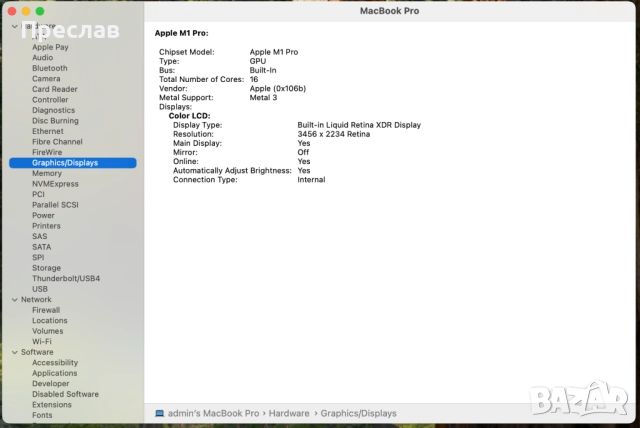
Task: Open Accessibility under Software
Action: pos(55,363)
